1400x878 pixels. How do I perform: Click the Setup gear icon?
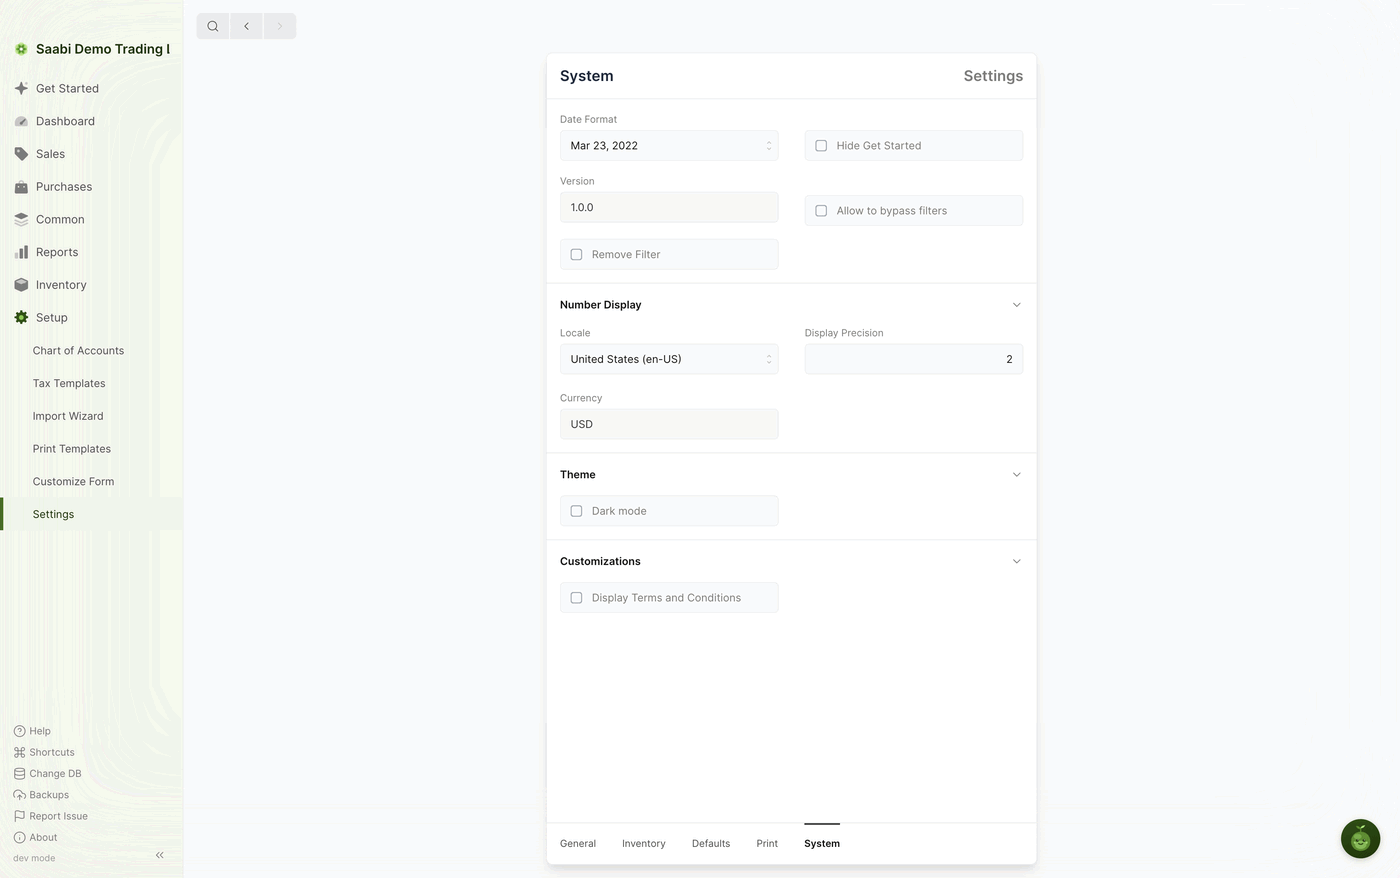click(21, 318)
